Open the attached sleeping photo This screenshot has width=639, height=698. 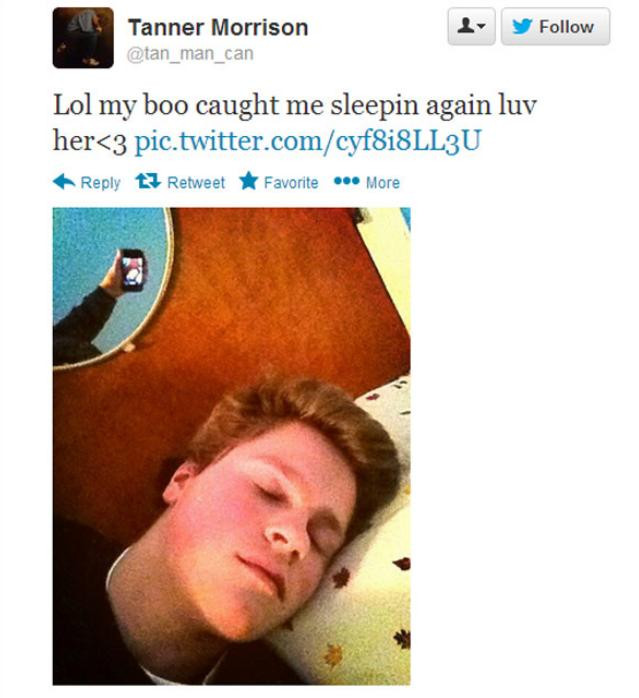coord(232,446)
